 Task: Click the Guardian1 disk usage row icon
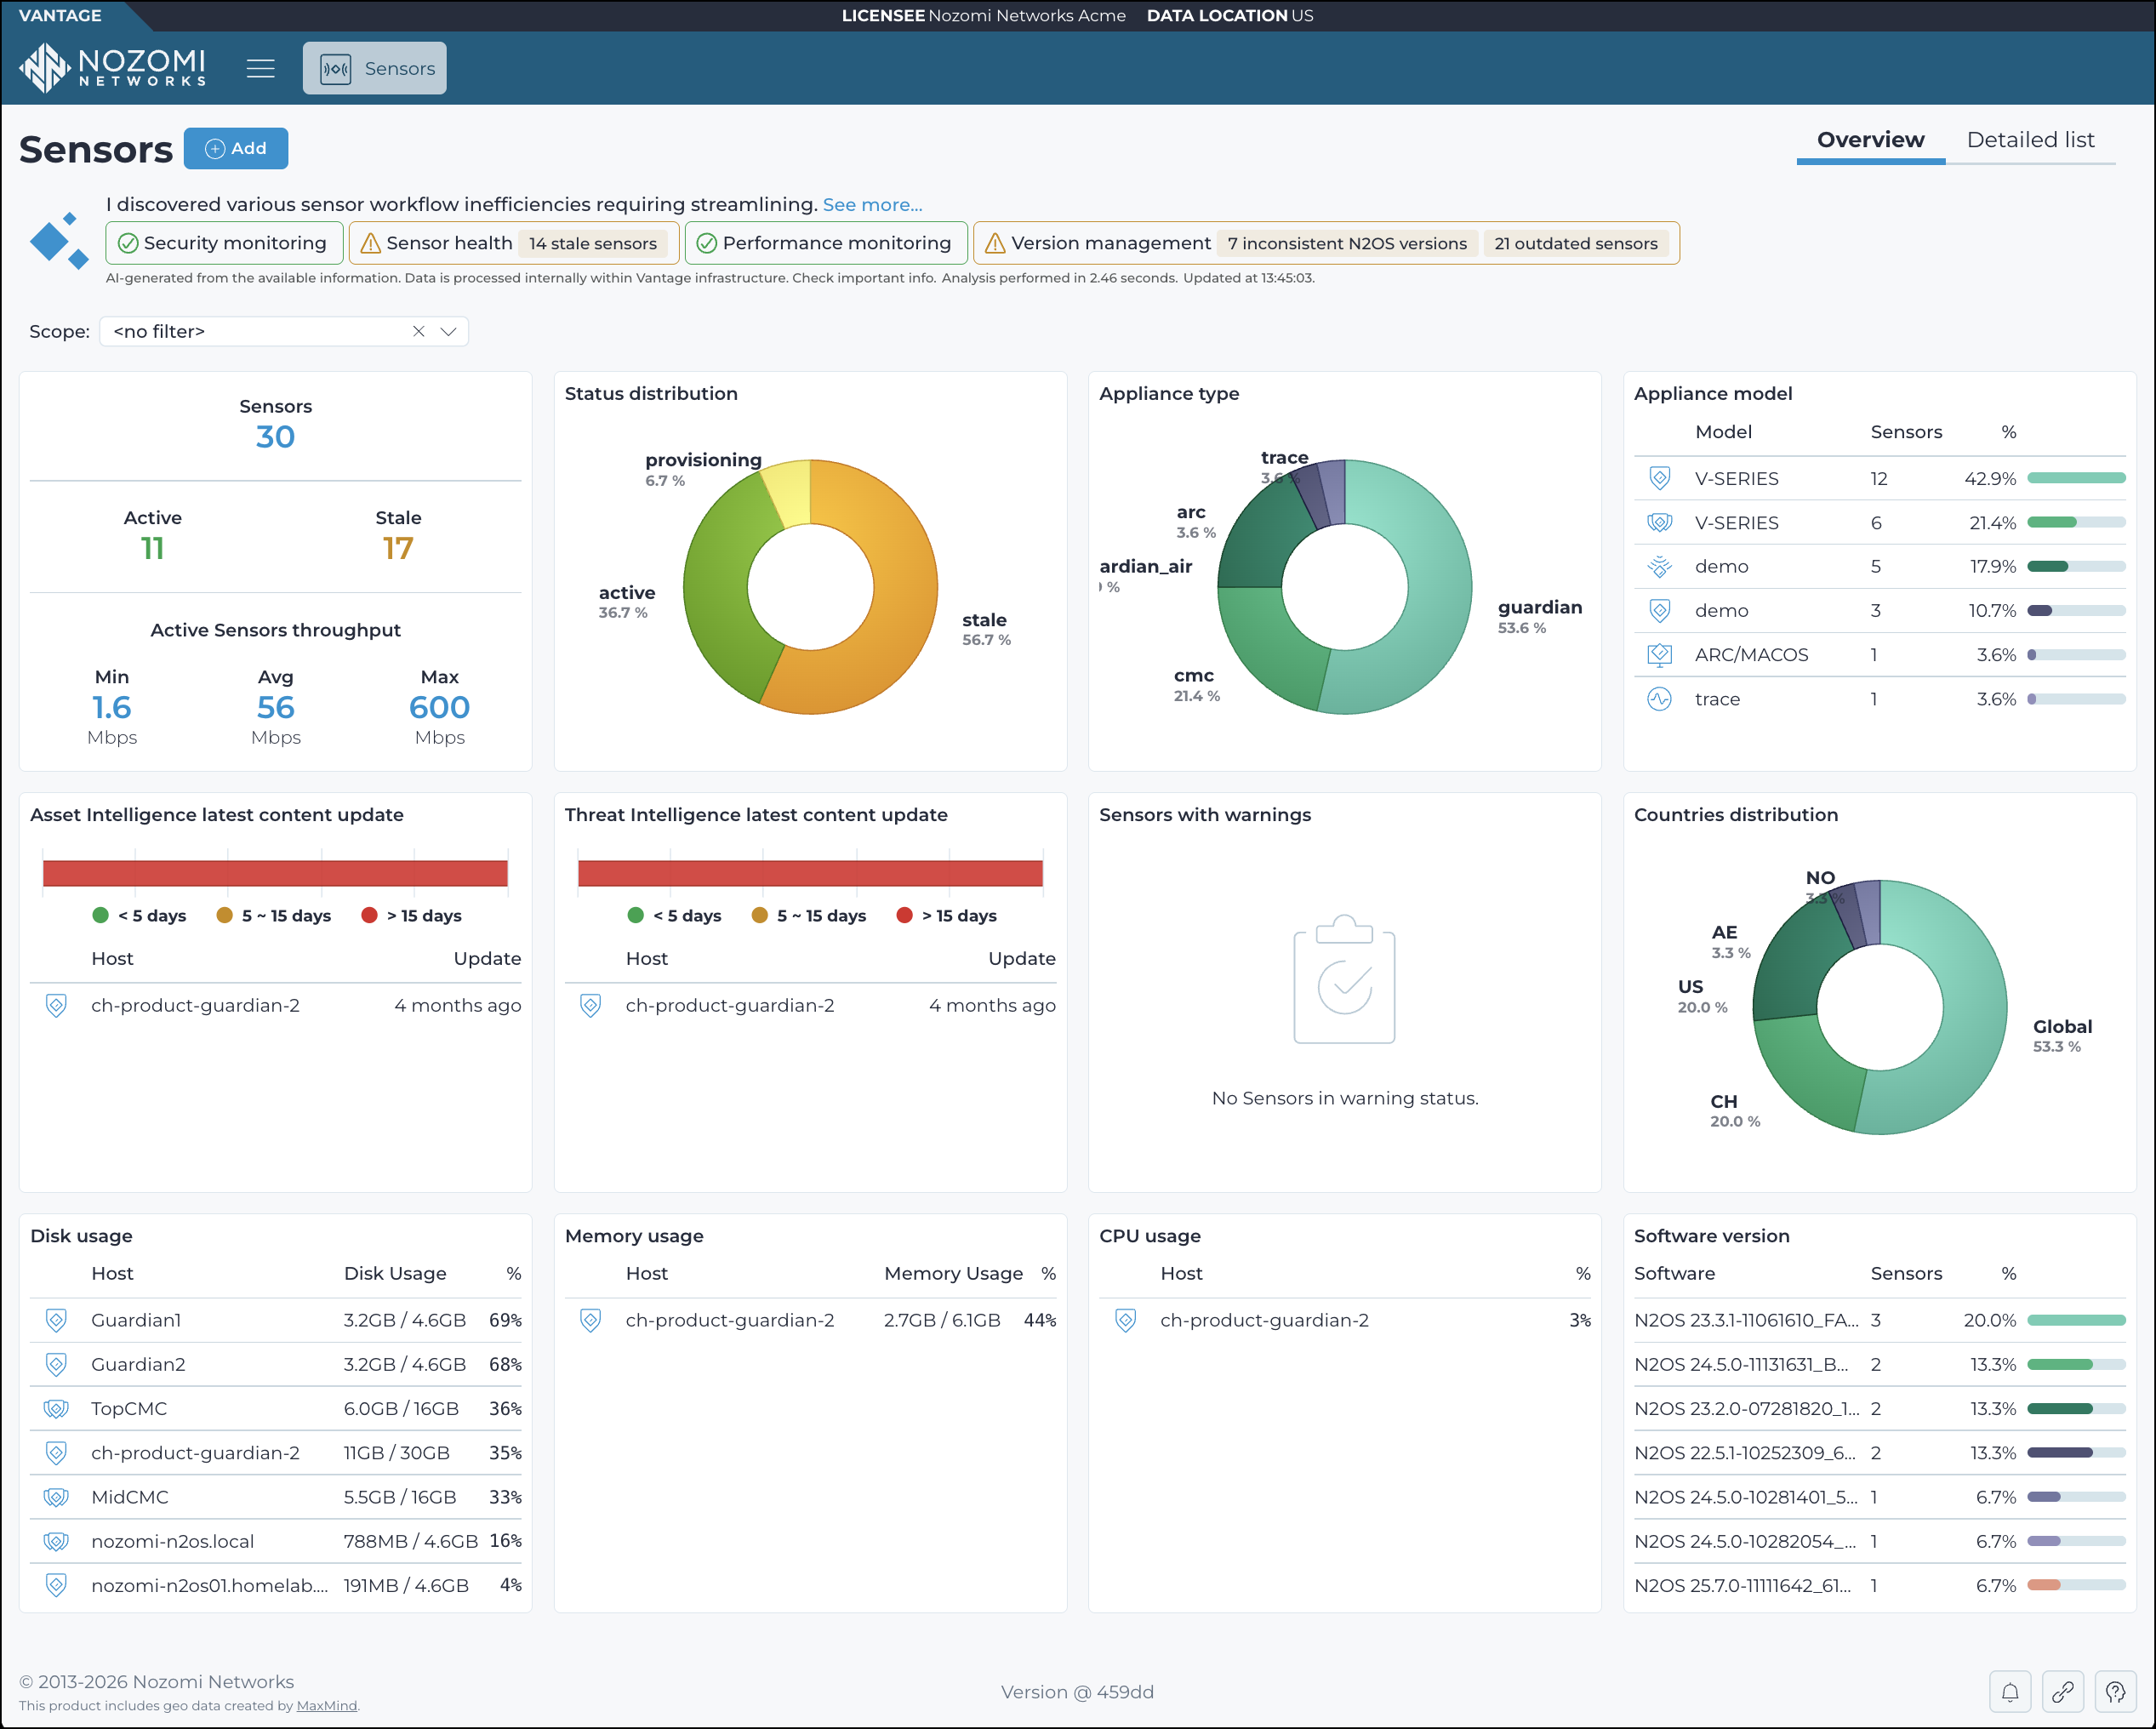pyautogui.click(x=56, y=1320)
